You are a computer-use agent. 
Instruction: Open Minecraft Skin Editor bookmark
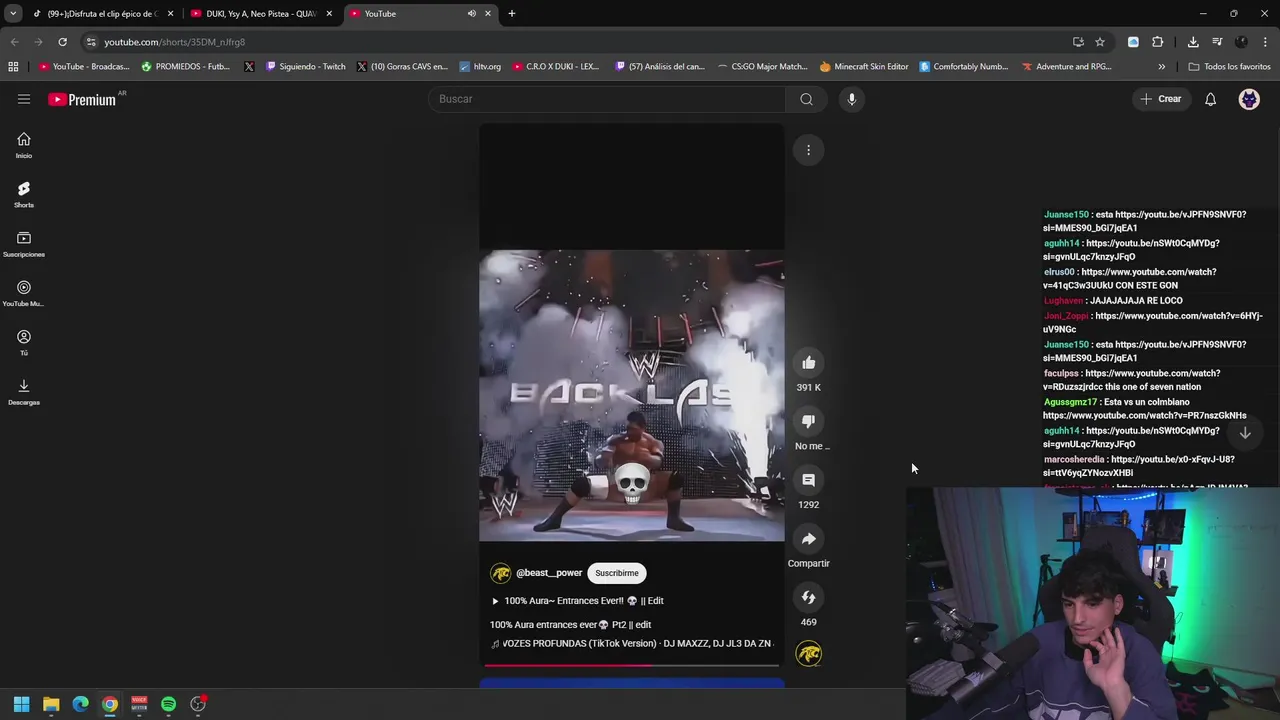864,67
